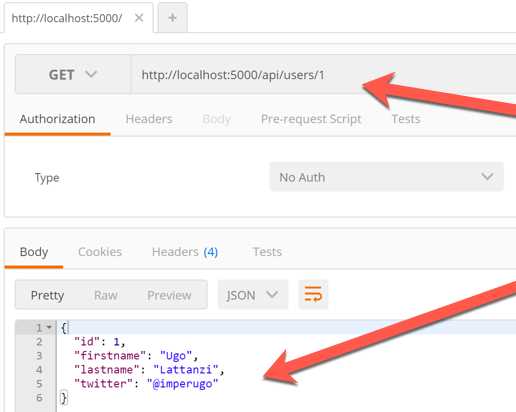This screenshot has height=412, width=516.
Task: Click the "twitter": "@imperugo" response line
Action: [x=146, y=384]
